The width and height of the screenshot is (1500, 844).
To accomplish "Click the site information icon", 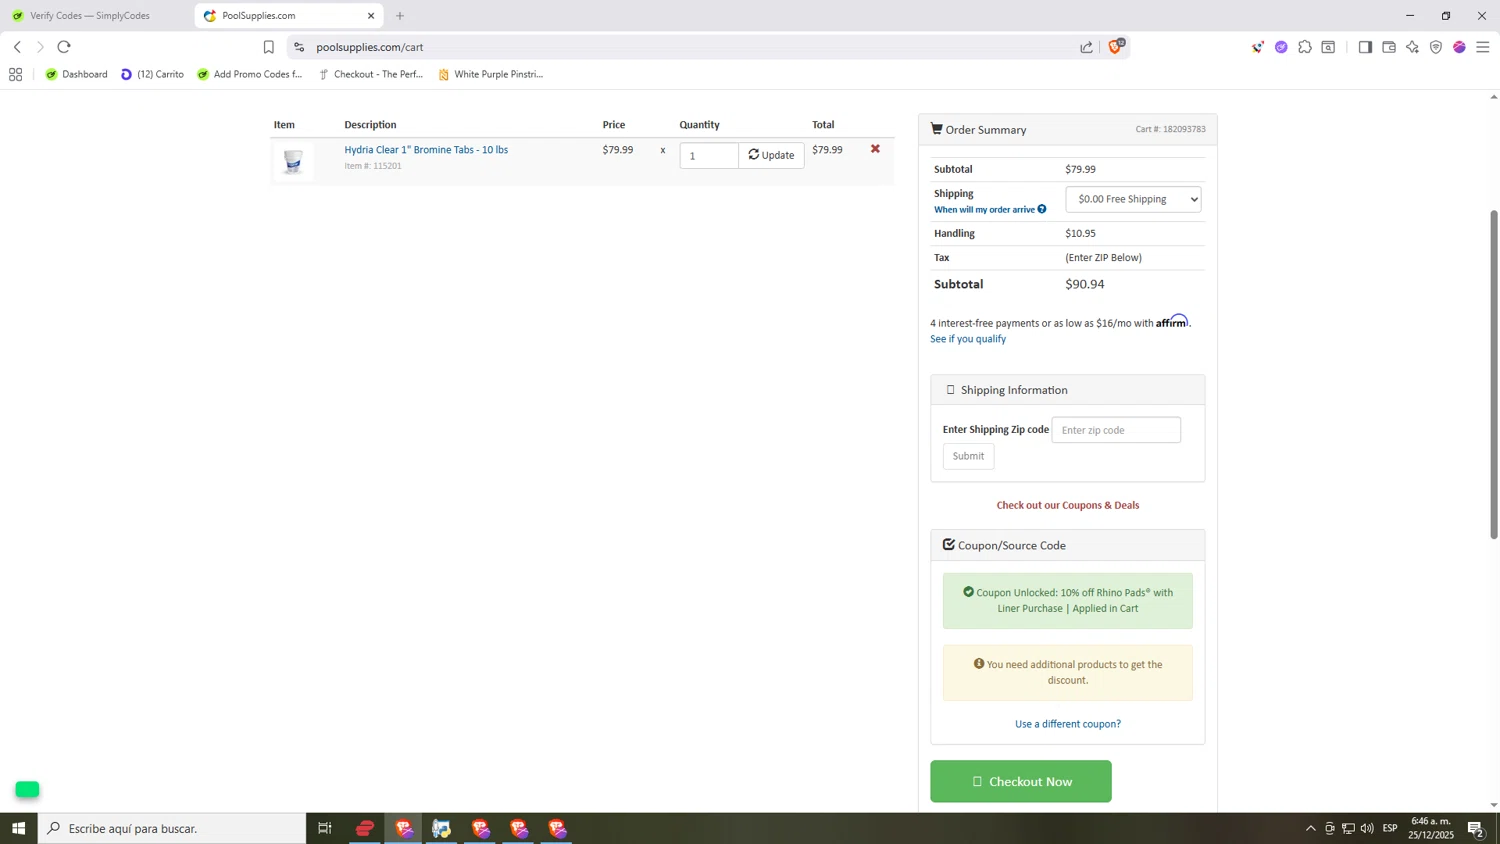I will [x=299, y=47].
